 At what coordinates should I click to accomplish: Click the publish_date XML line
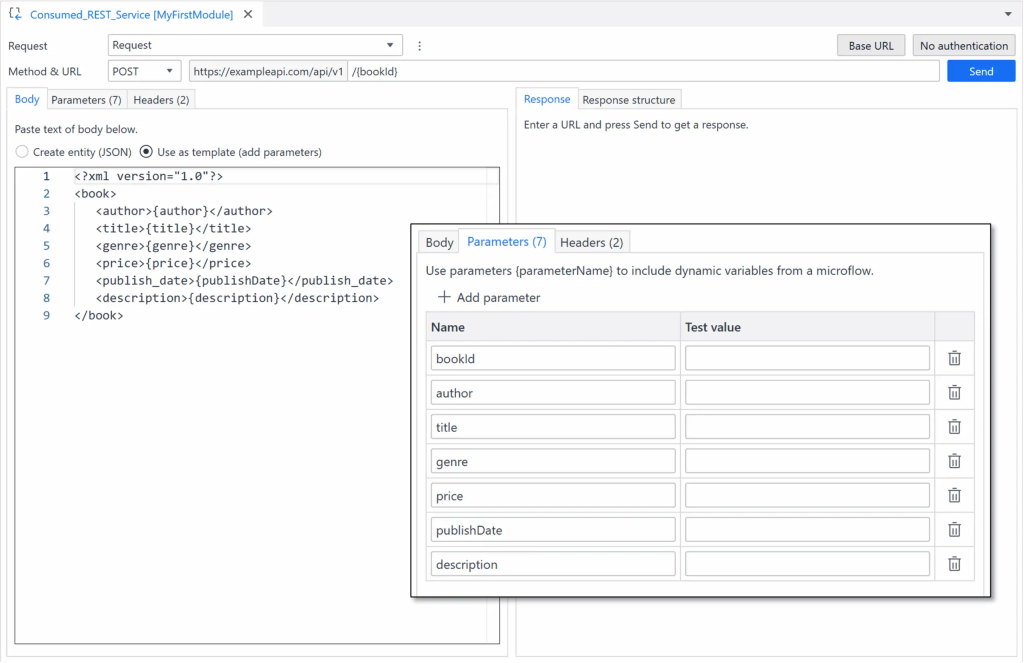tap(244, 281)
